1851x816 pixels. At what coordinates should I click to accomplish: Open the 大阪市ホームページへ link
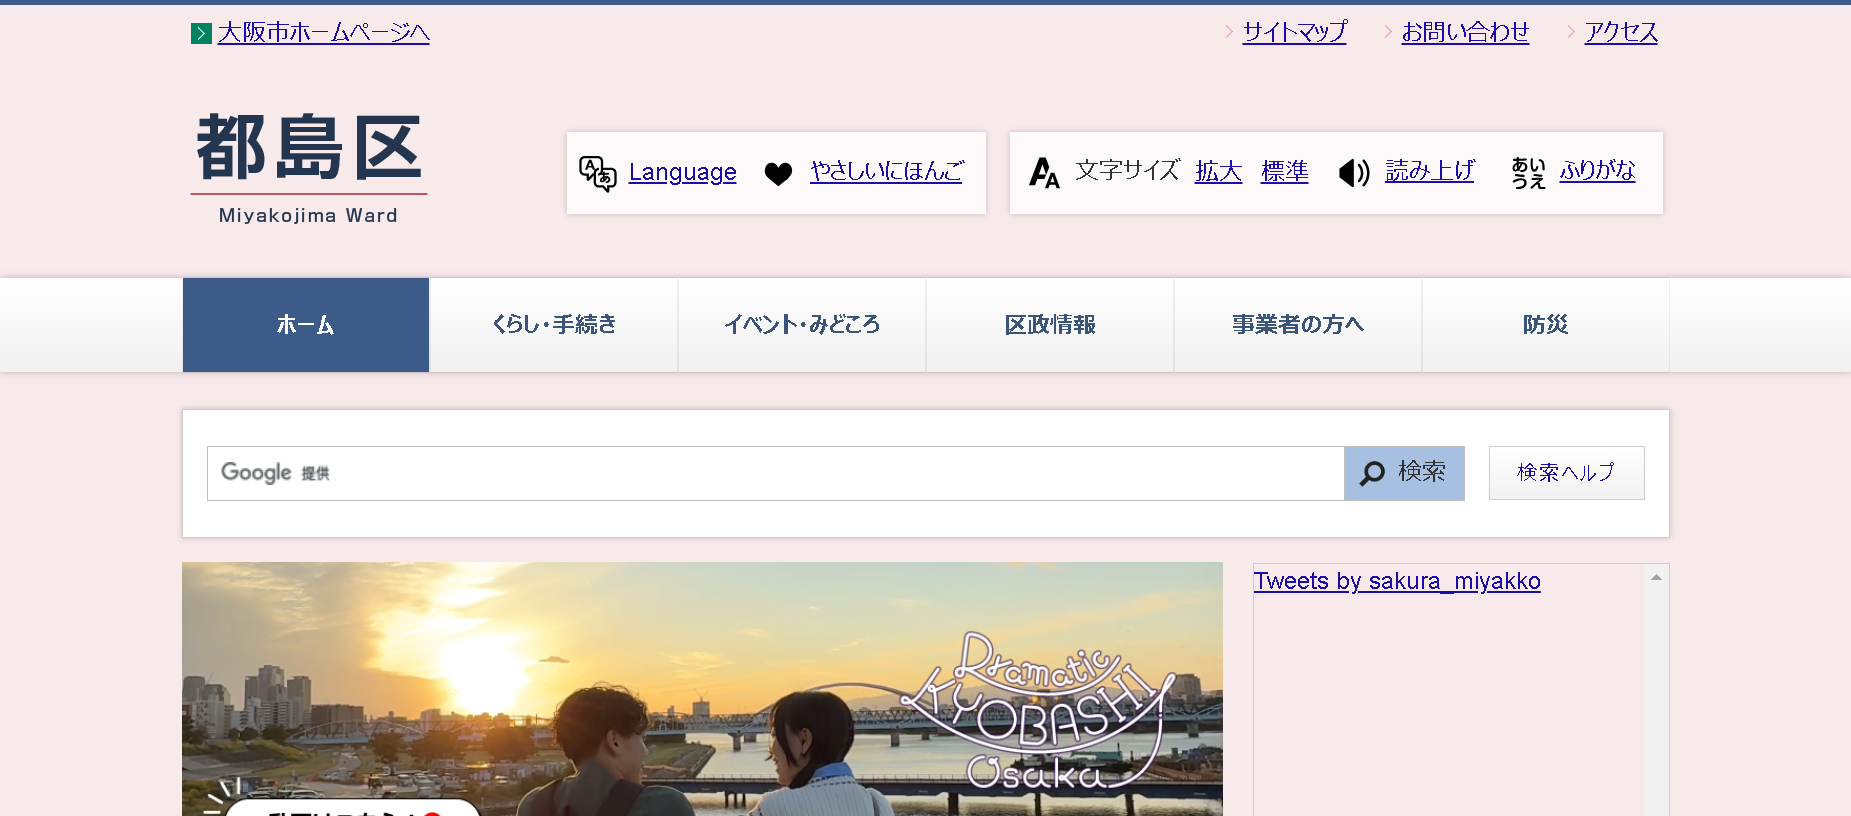[324, 33]
